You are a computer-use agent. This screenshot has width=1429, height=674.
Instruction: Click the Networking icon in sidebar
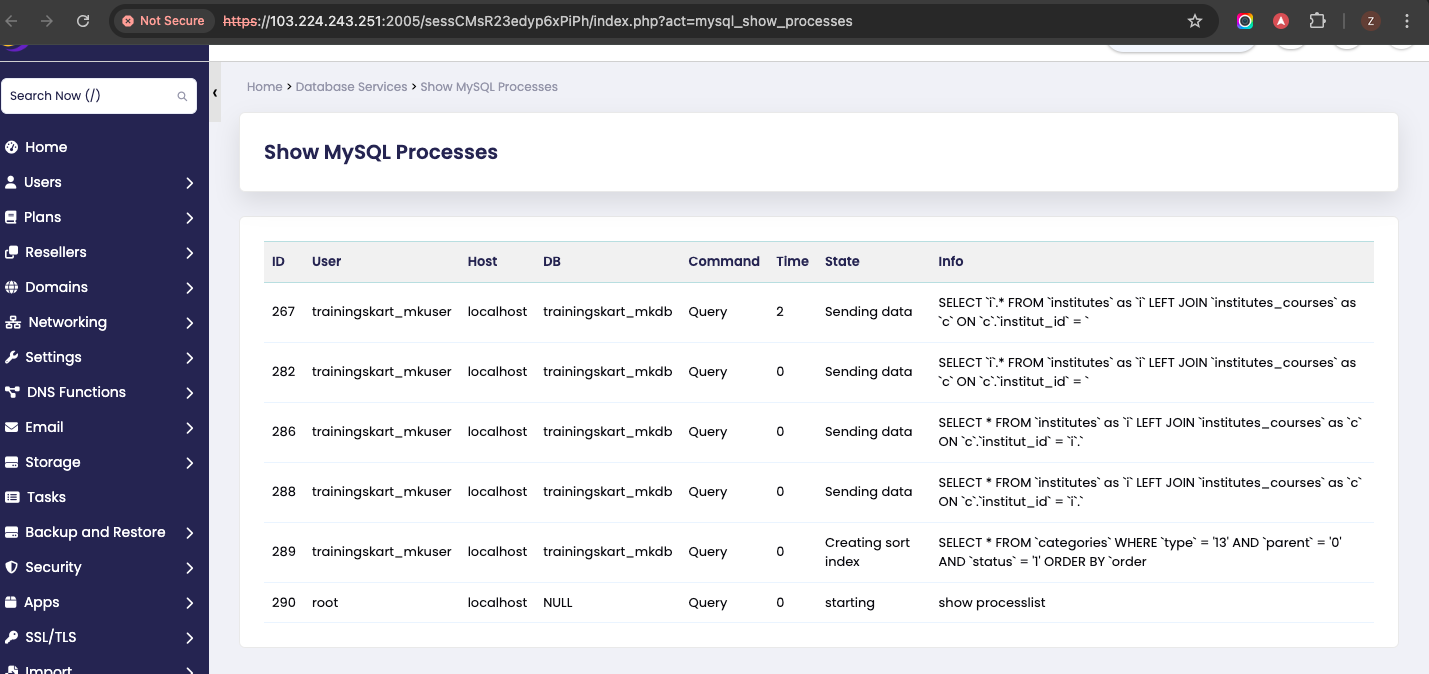[x=13, y=322]
